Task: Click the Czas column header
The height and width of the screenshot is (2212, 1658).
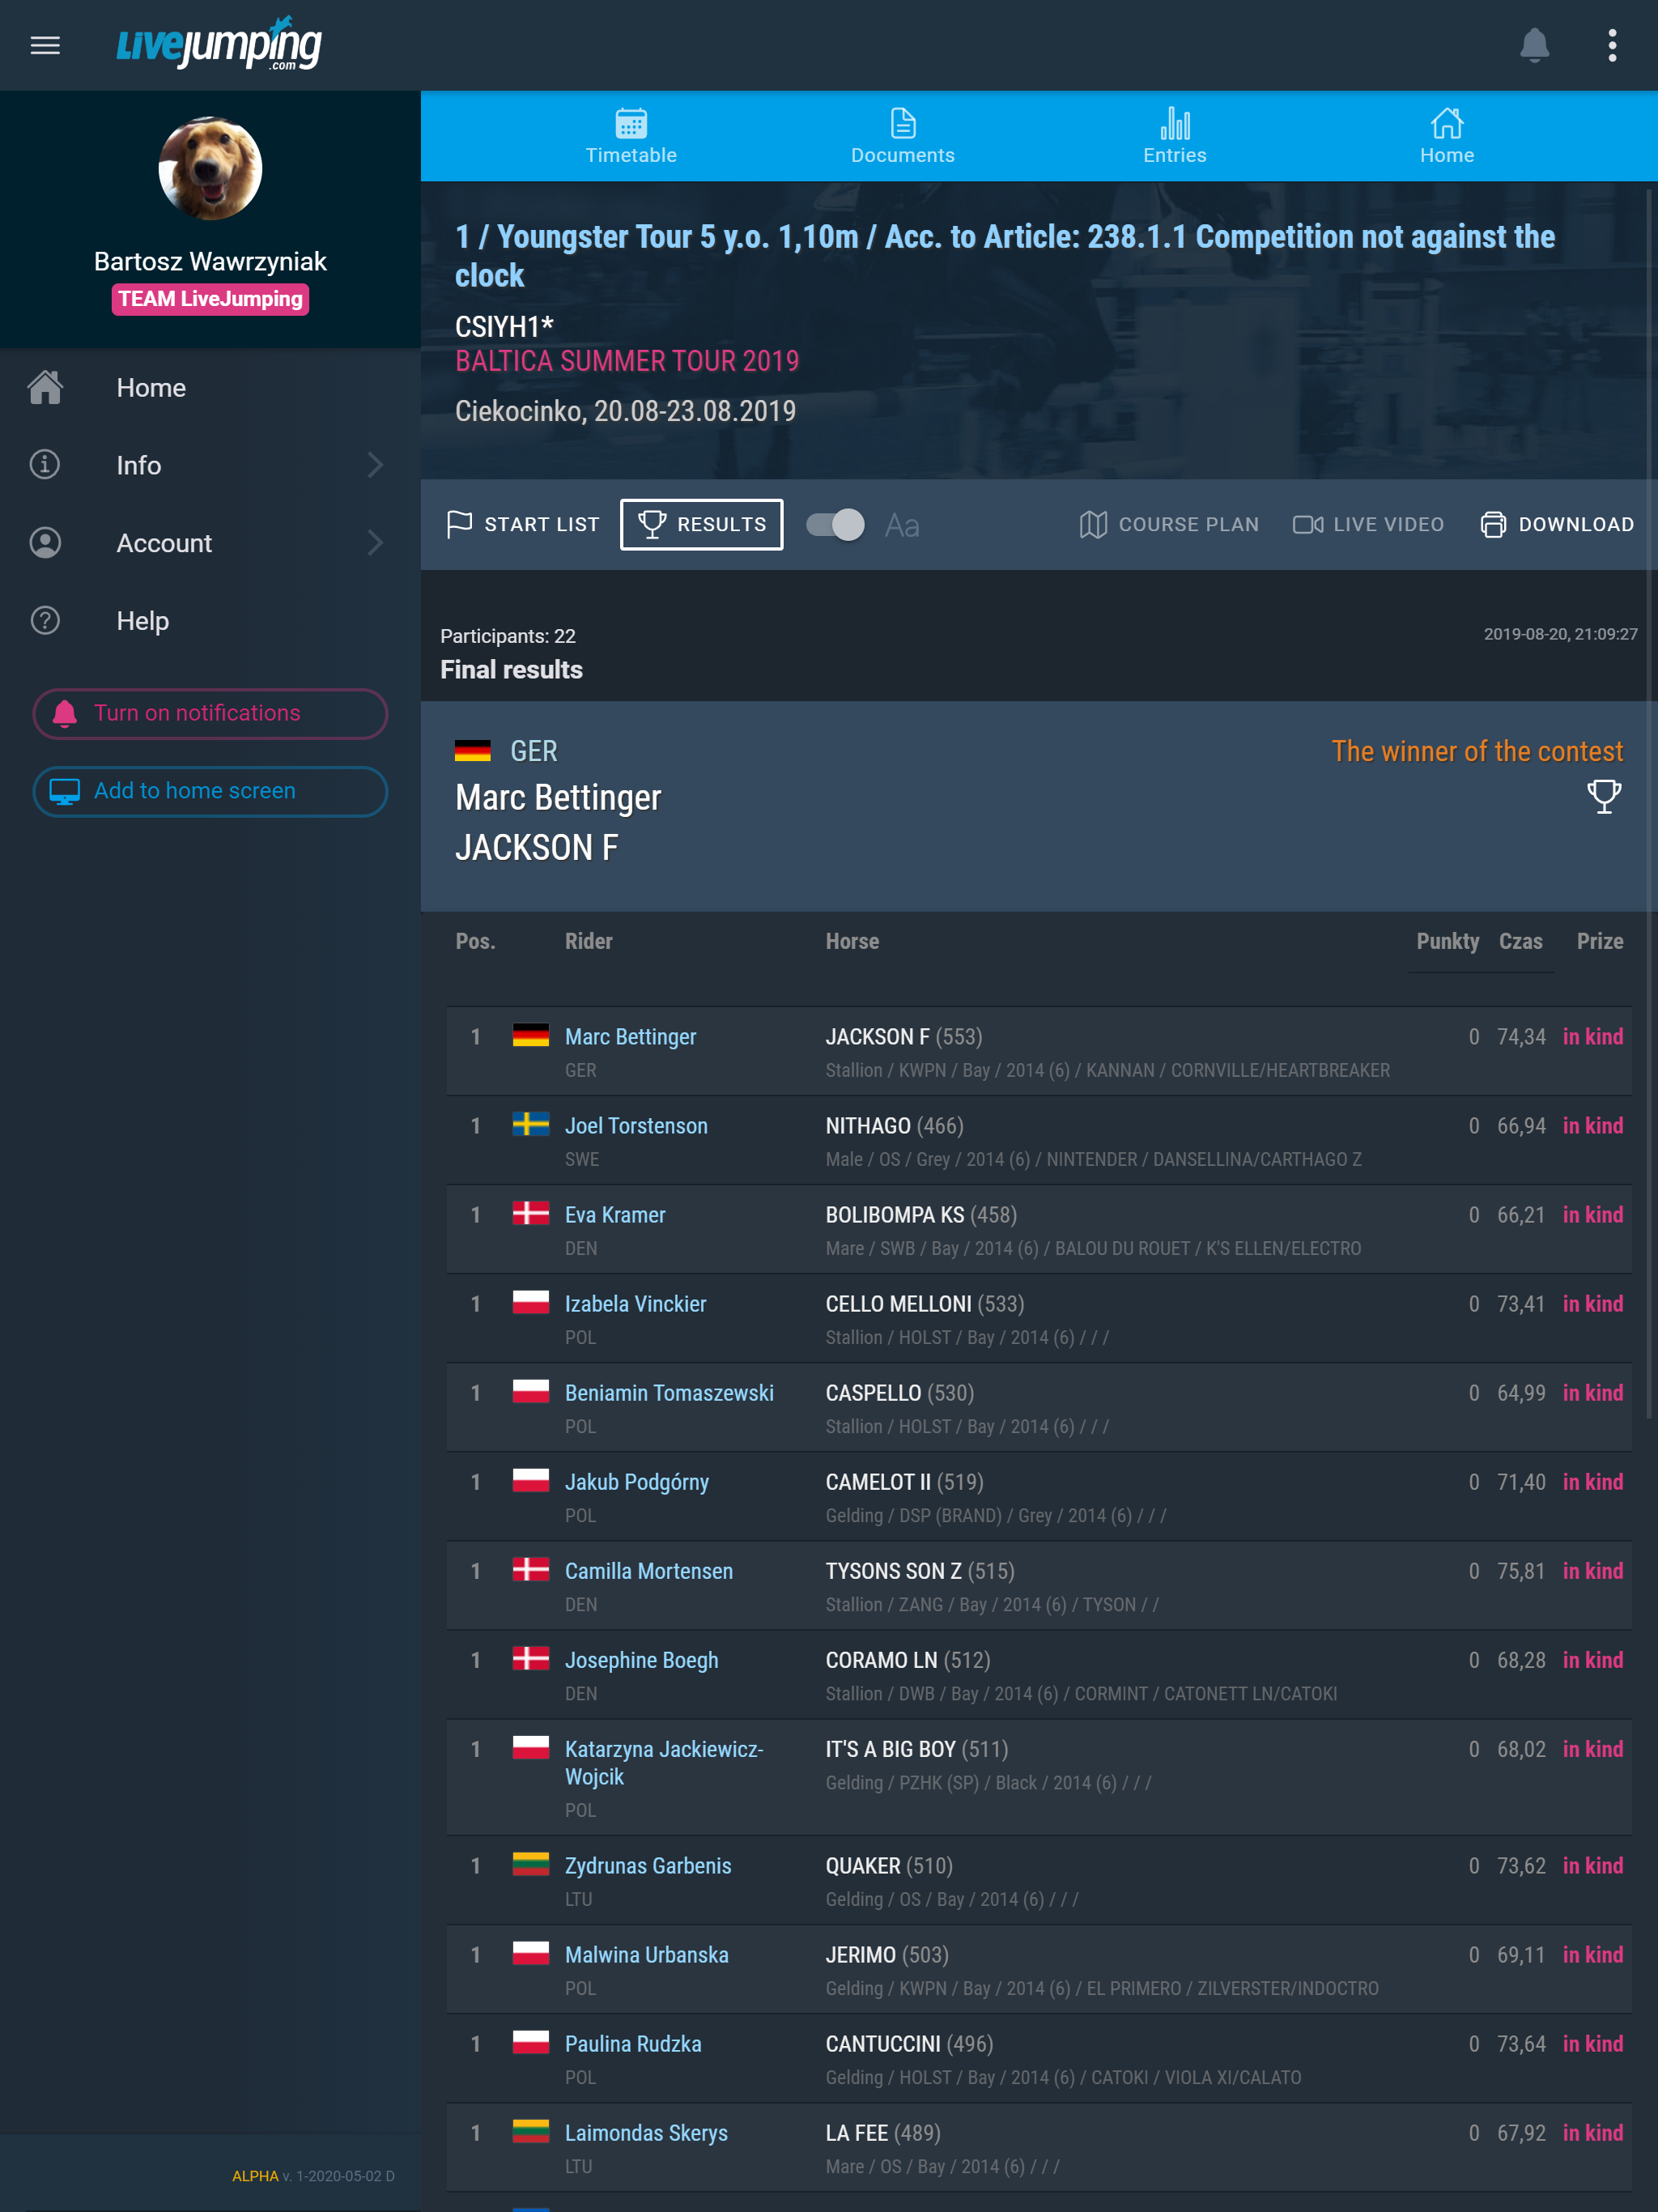Action: pyautogui.click(x=1520, y=941)
